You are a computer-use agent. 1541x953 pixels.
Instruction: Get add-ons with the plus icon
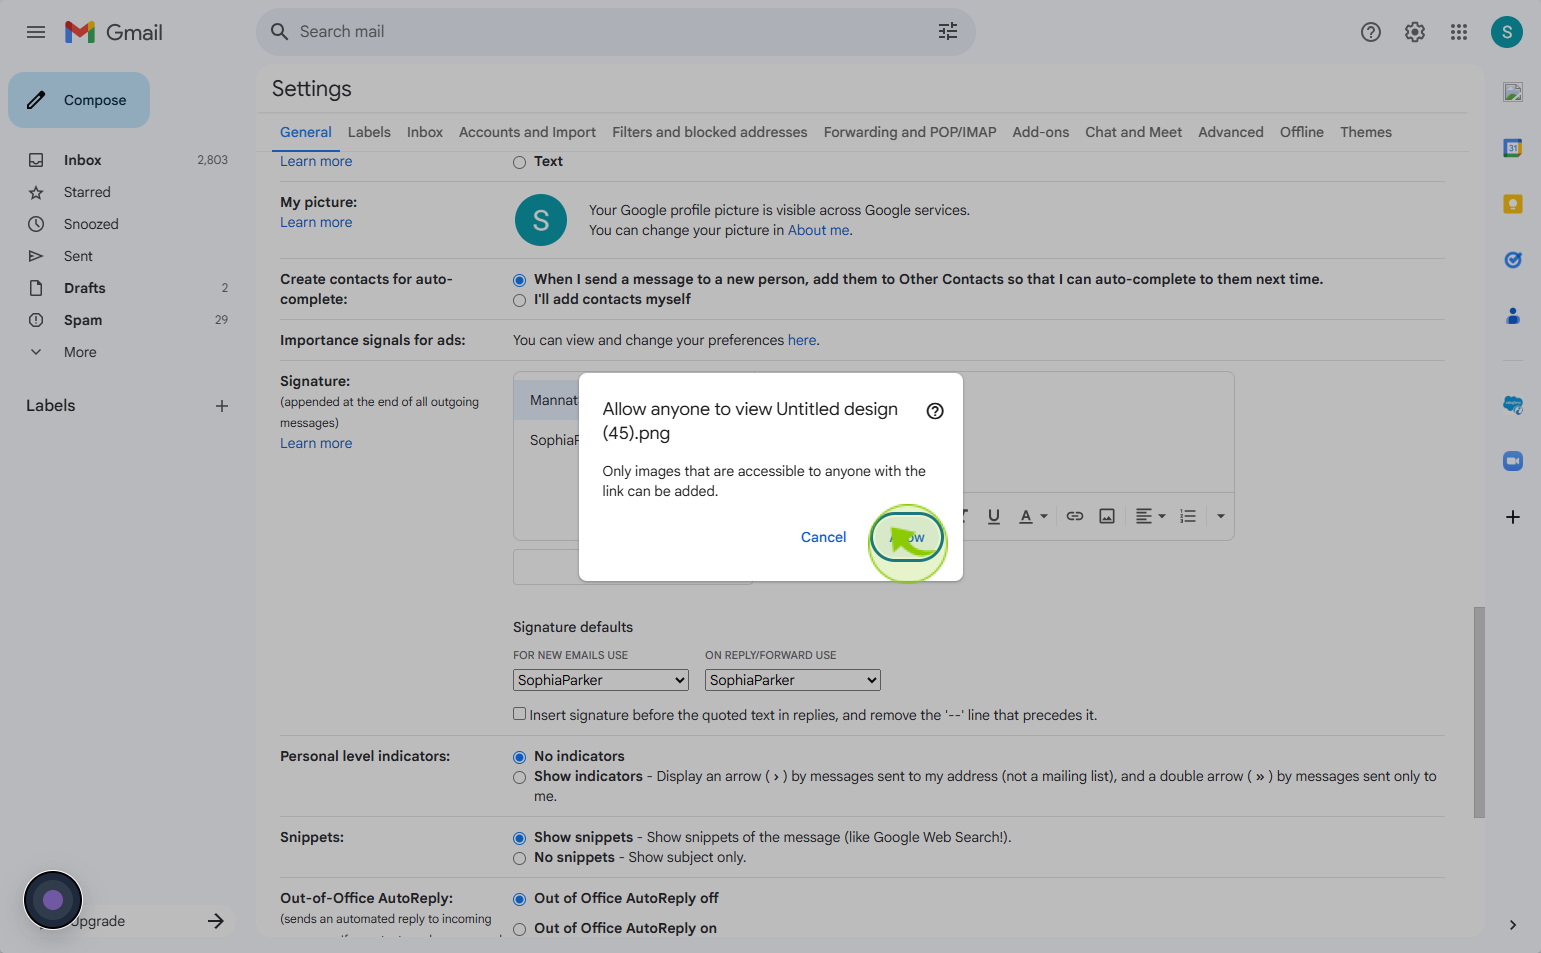[1513, 517]
